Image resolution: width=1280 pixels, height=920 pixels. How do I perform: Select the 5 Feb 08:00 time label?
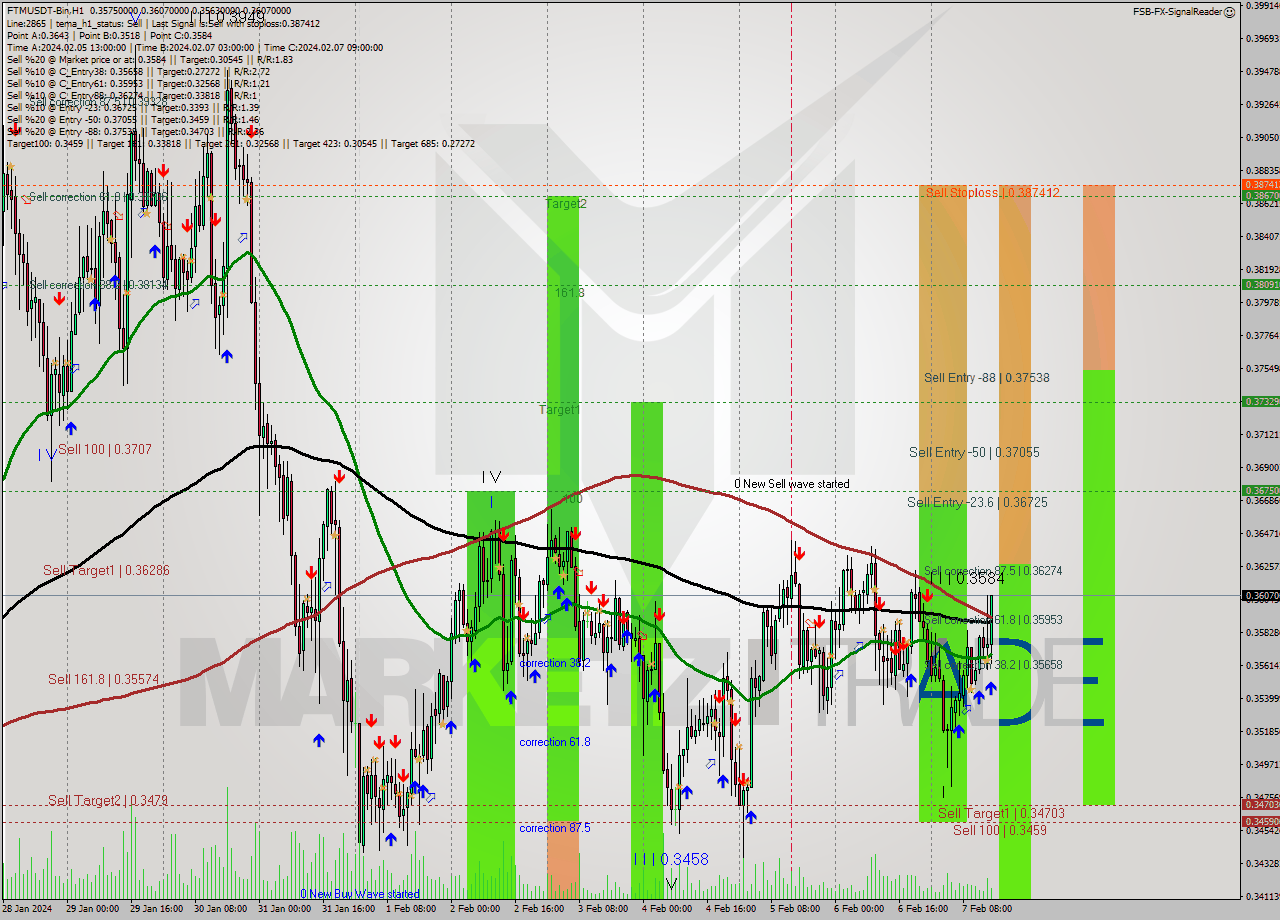[795, 909]
